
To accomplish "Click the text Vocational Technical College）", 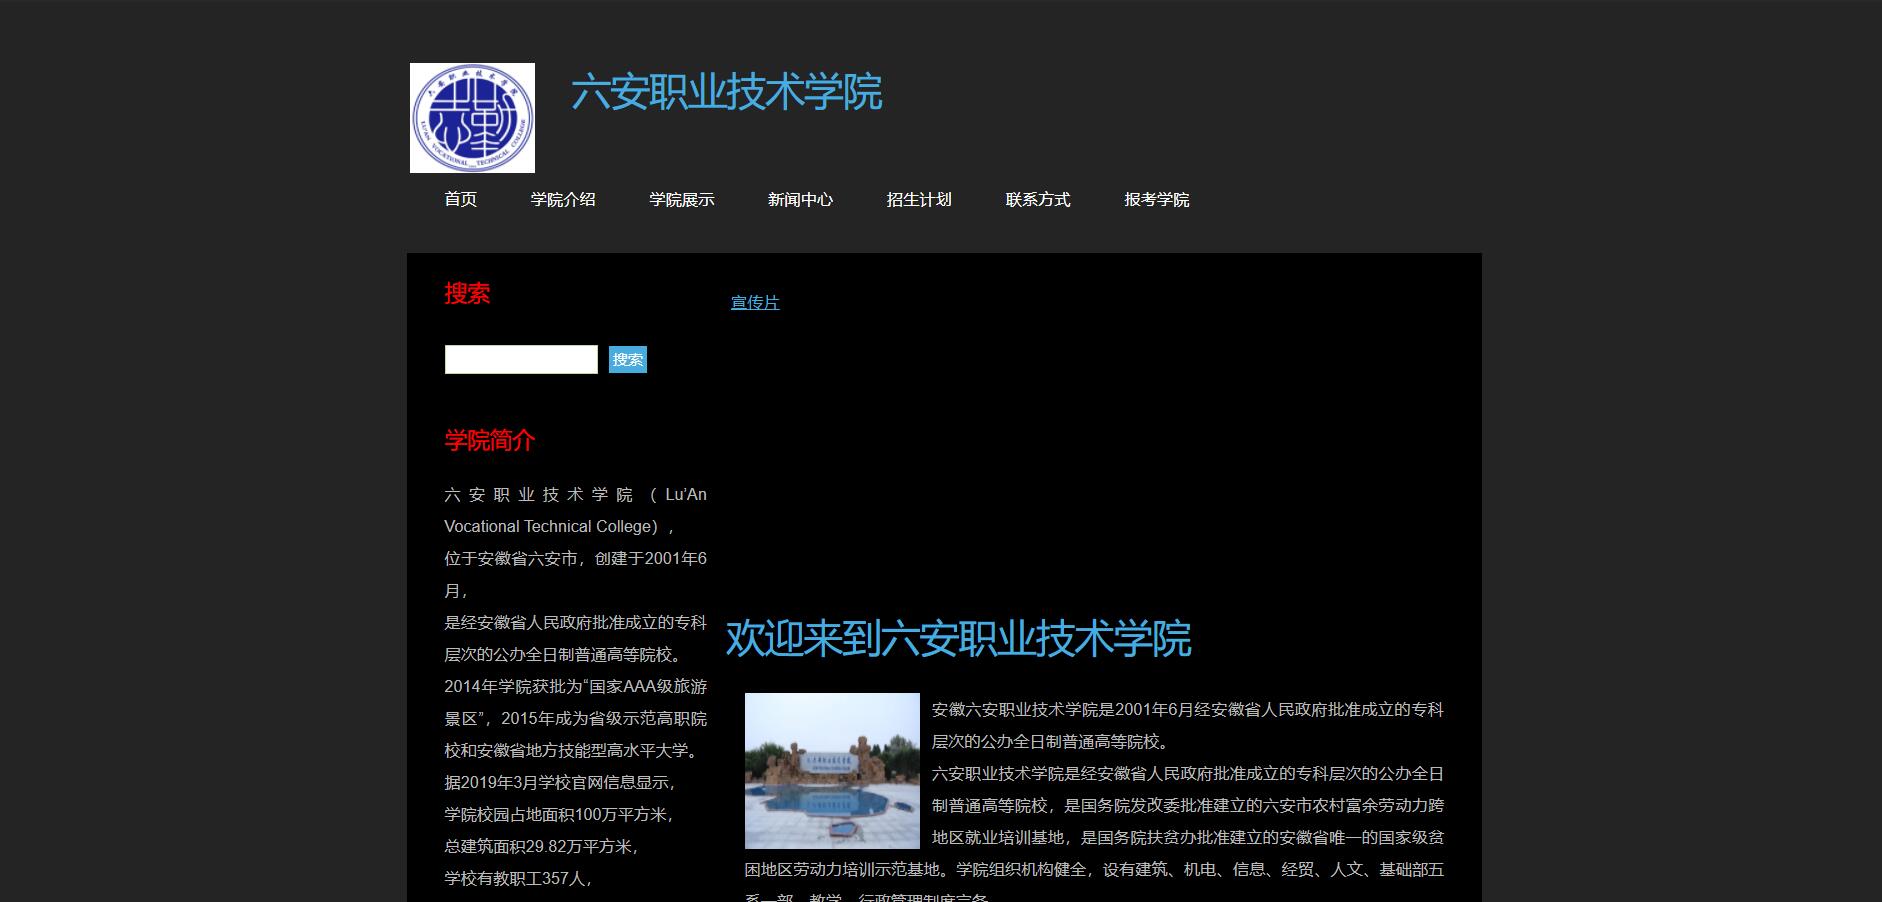I will [560, 526].
